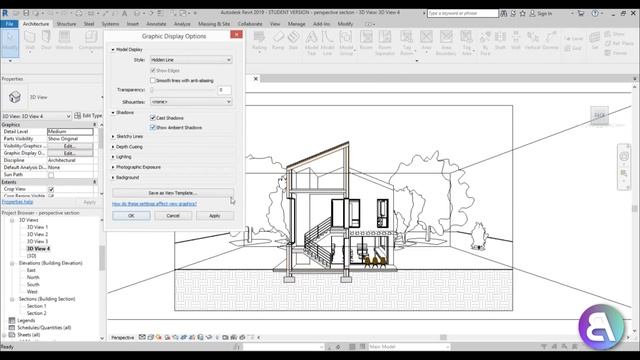Open the settings help link in dialog
This screenshot has width=640, height=360.
[x=154, y=204]
